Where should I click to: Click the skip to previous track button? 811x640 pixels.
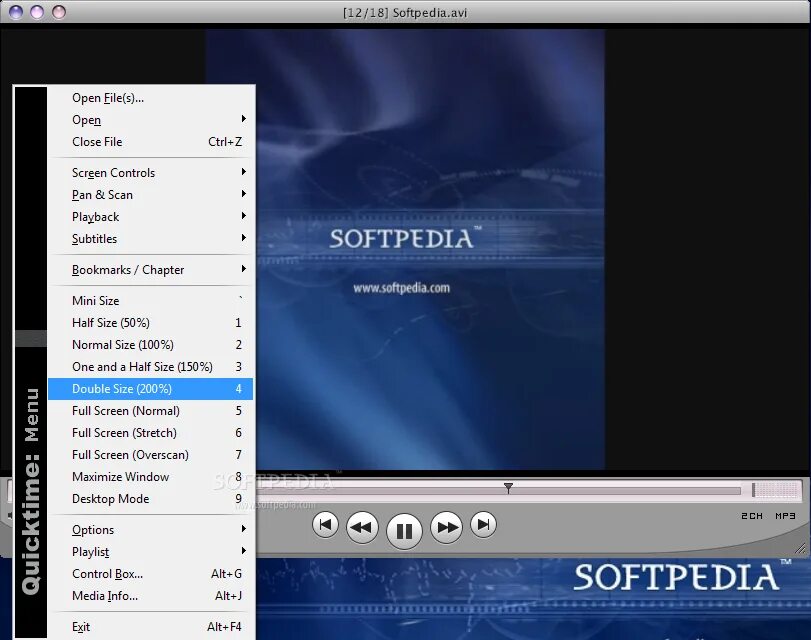325,525
